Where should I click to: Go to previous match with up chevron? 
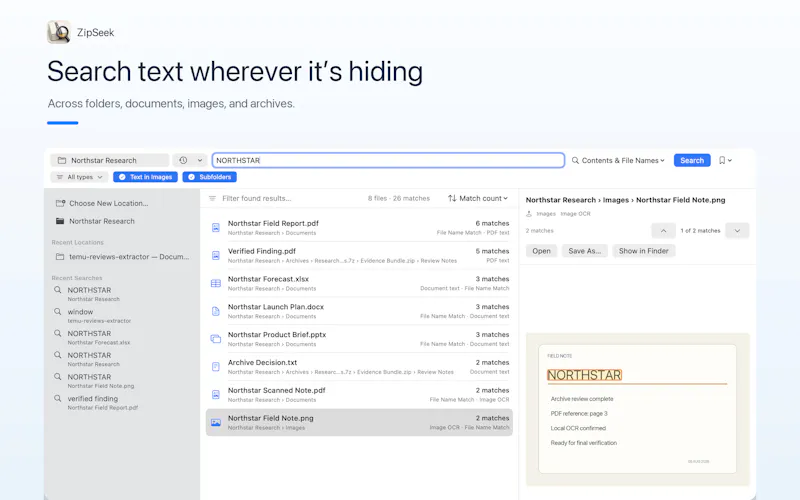[x=663, y=231]
